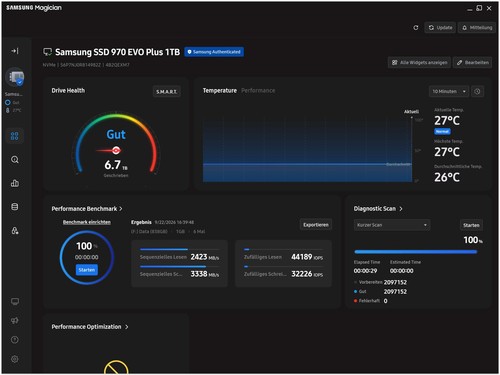Restore the window with the maximize button

pyautogui.click(x=479, y=8)
